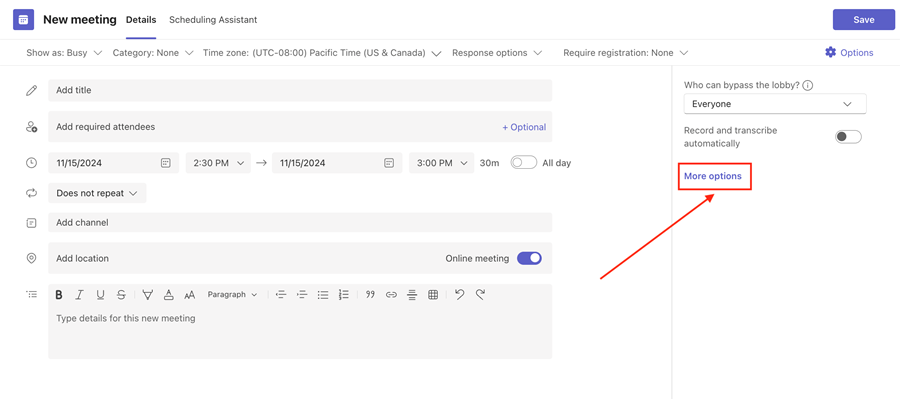This screenshot has height=399, width=900.
Task: Click the Add channel field
Action: pyautogui.click(x=300, y=223)
